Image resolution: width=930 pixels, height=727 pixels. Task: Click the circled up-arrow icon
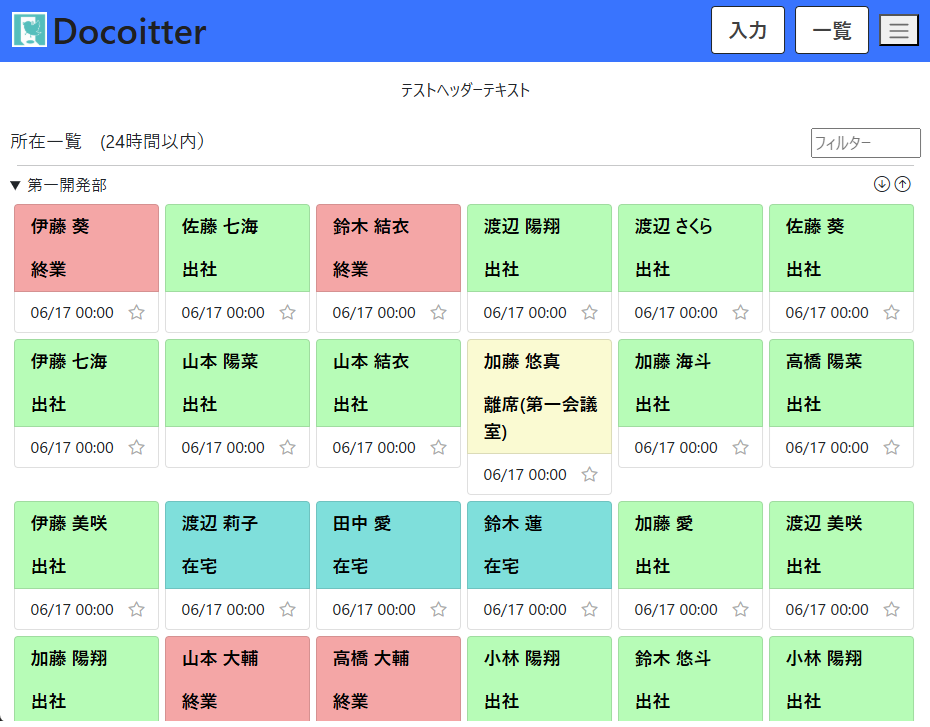coord(902,184)
